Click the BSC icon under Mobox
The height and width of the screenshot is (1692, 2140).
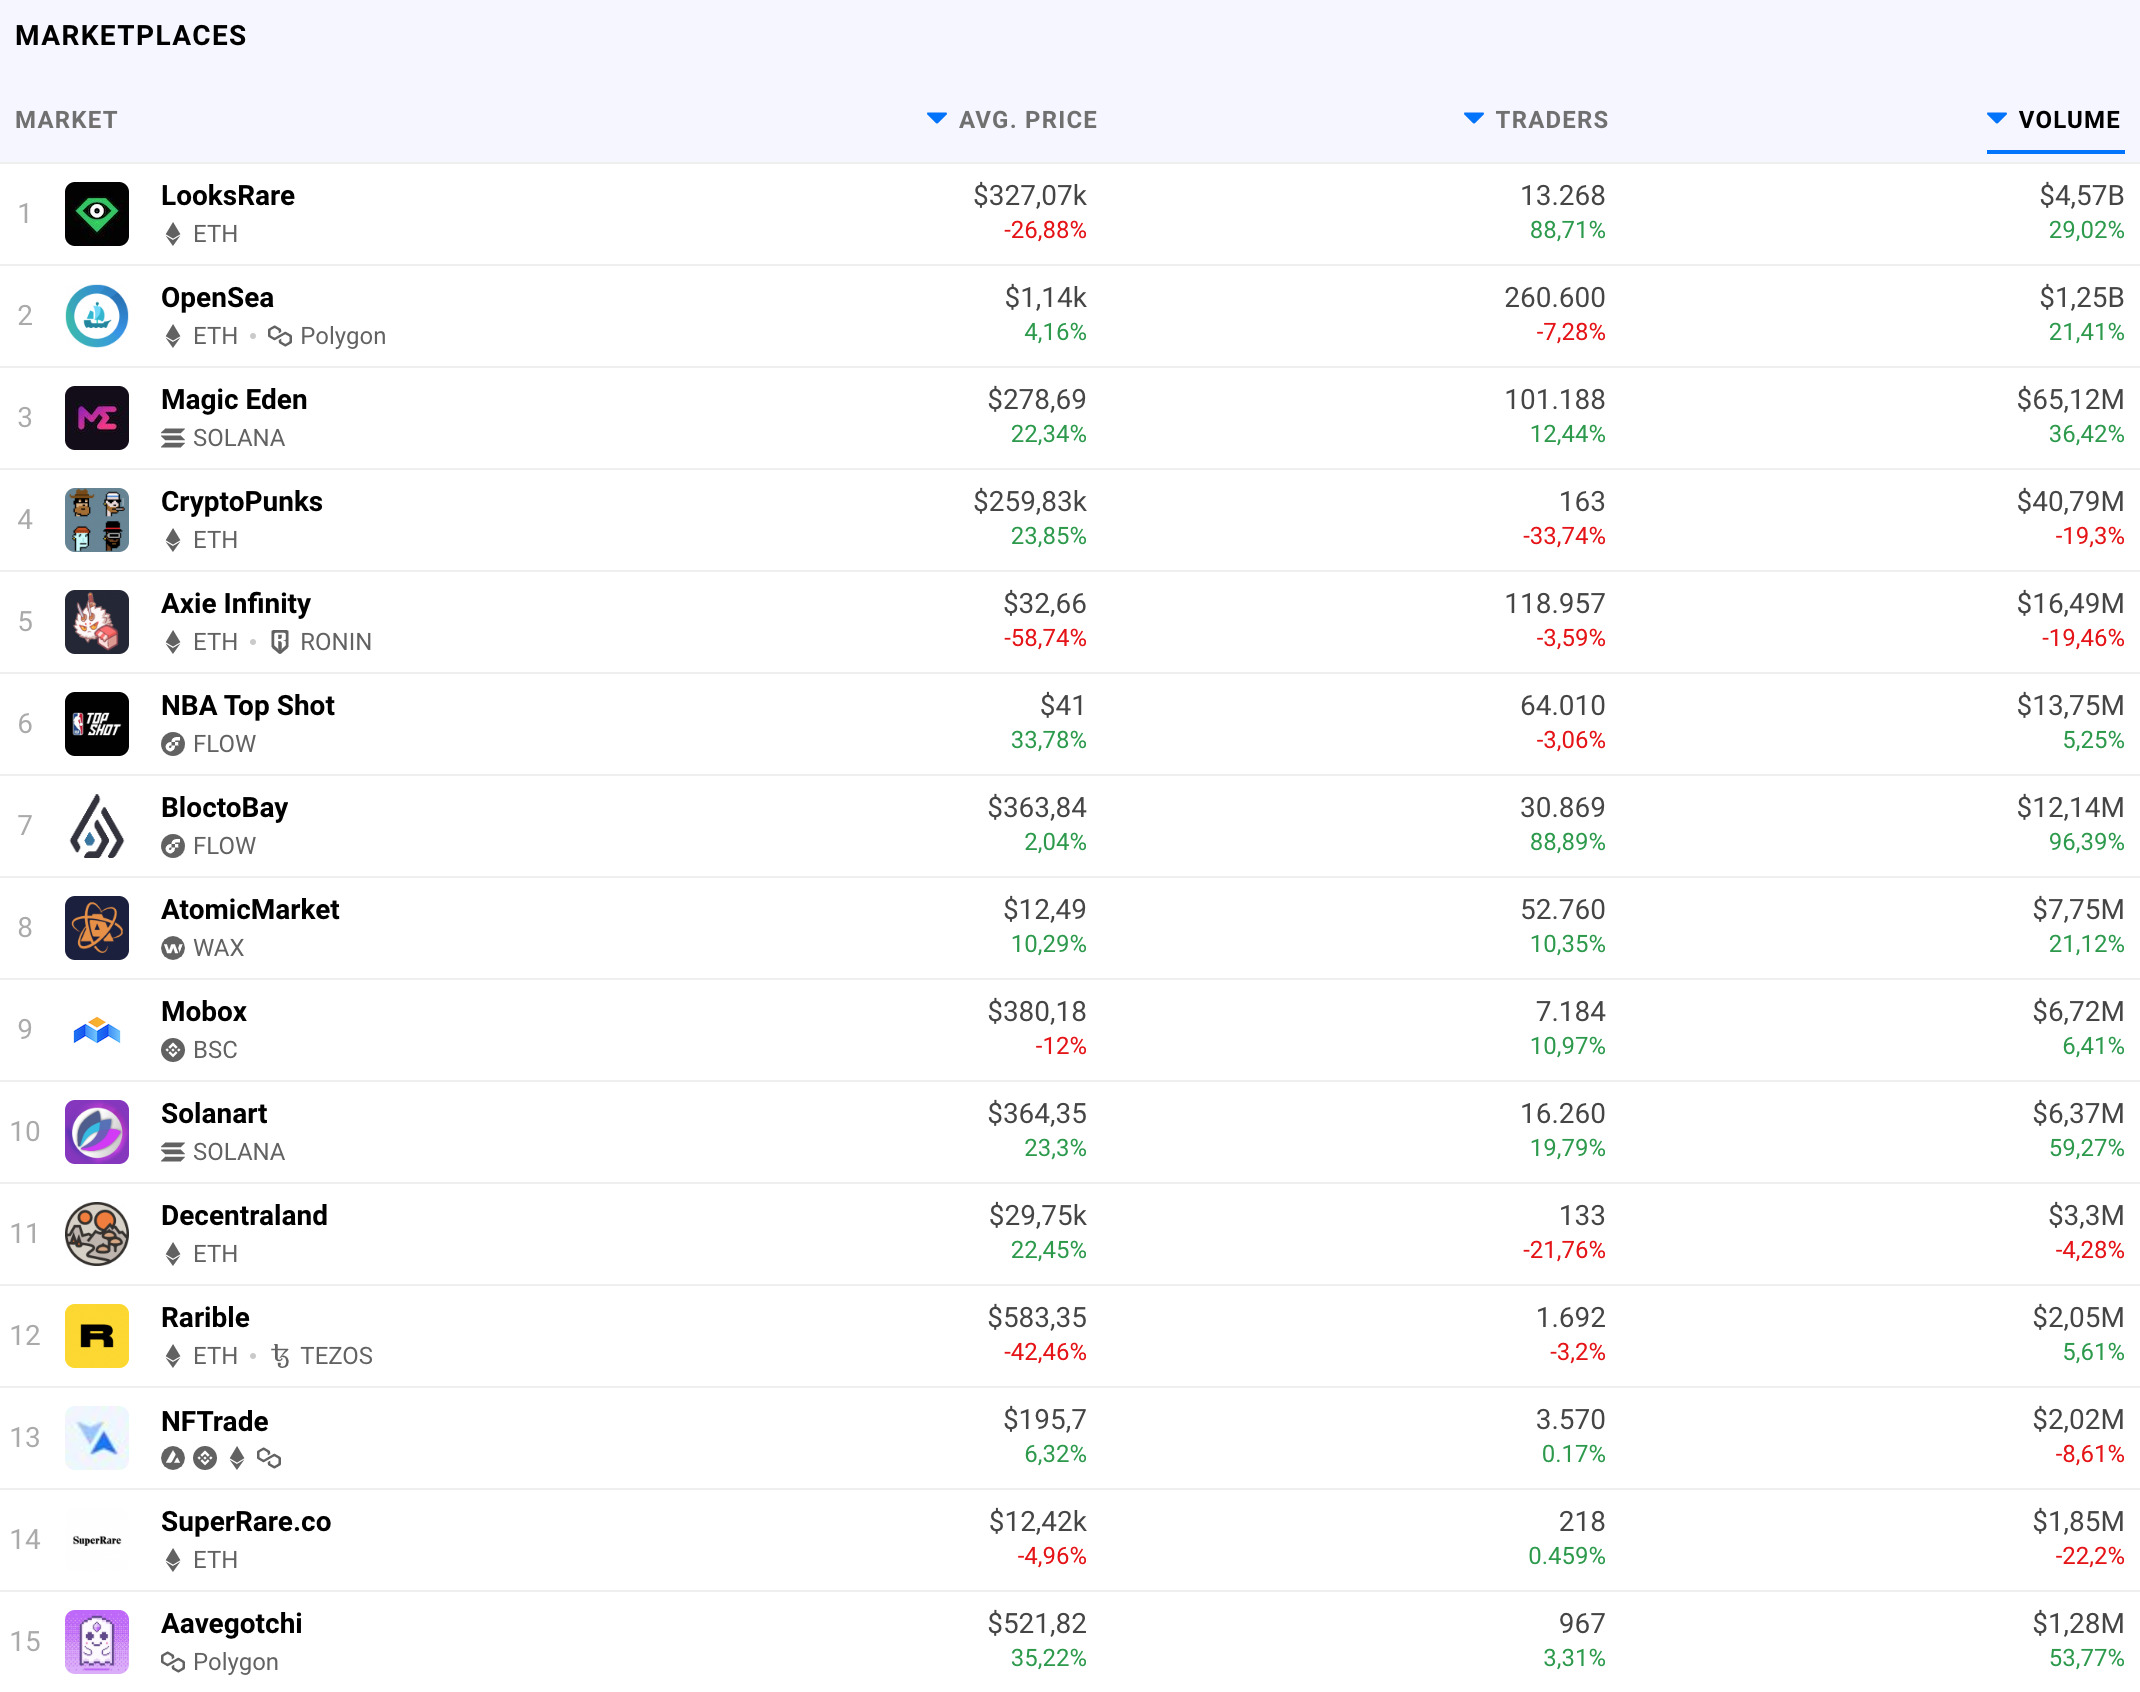(173, 1050)
